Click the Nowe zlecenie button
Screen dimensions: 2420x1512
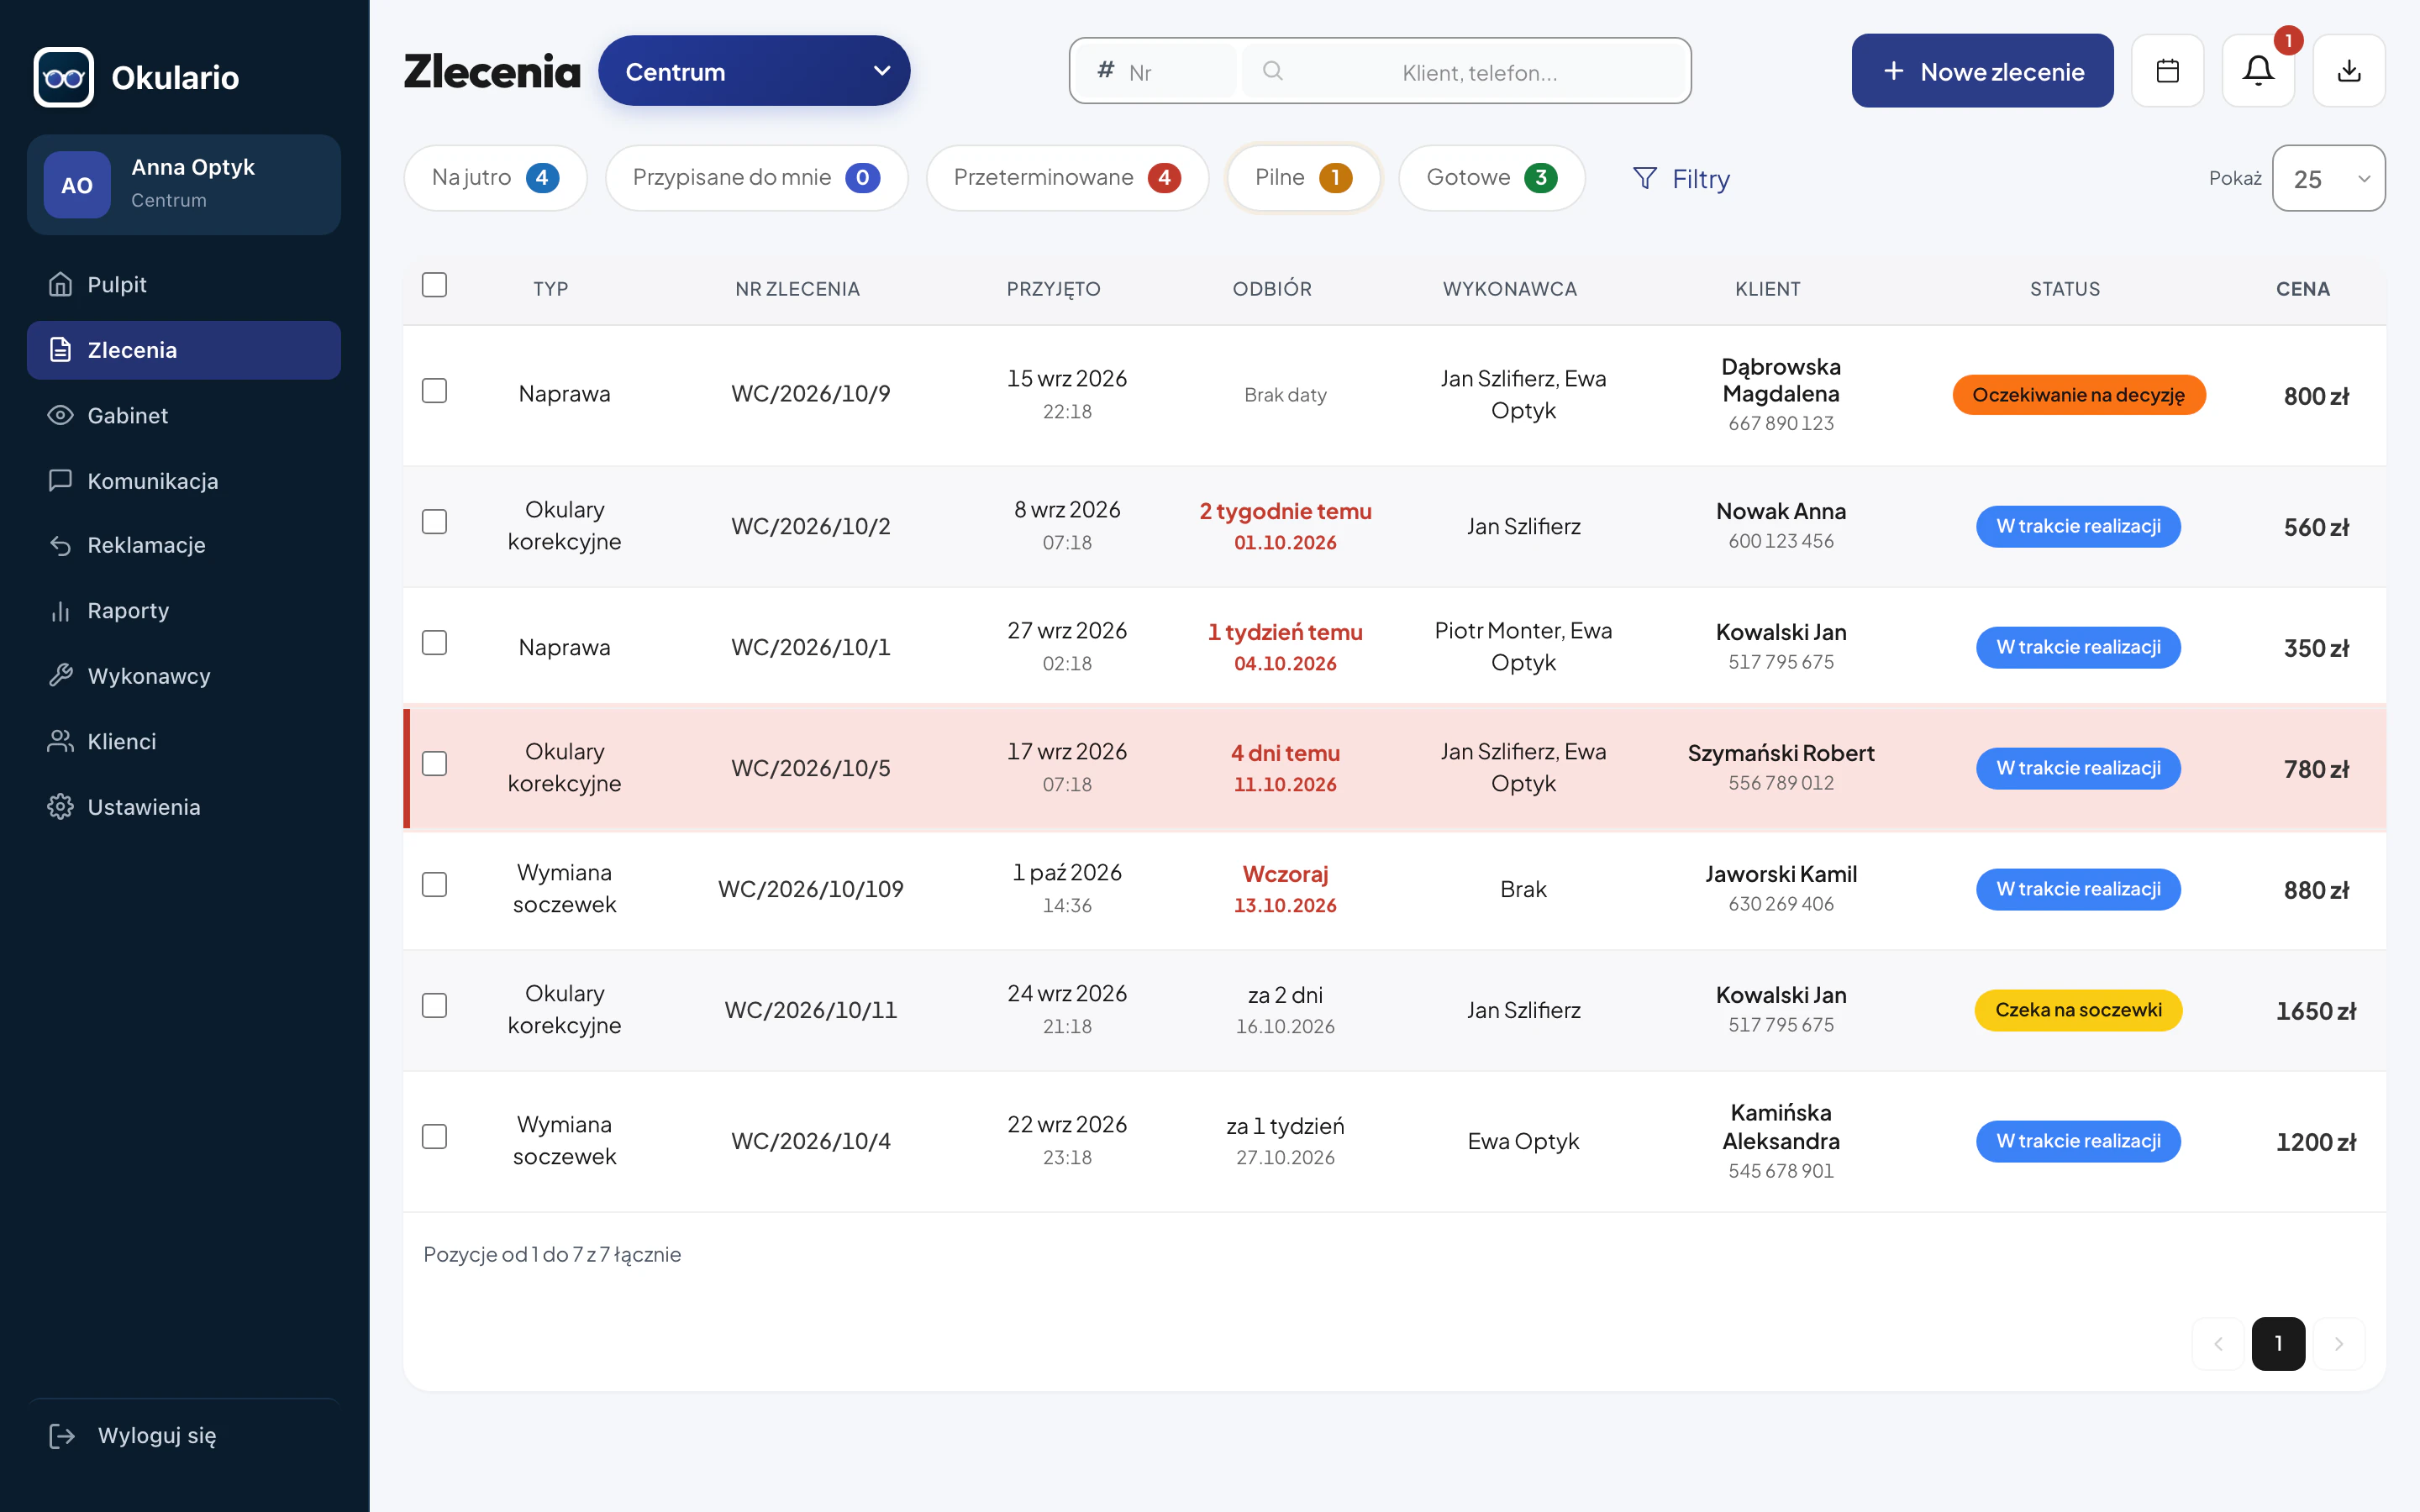pyautogui.click(x=1982, y=71)
